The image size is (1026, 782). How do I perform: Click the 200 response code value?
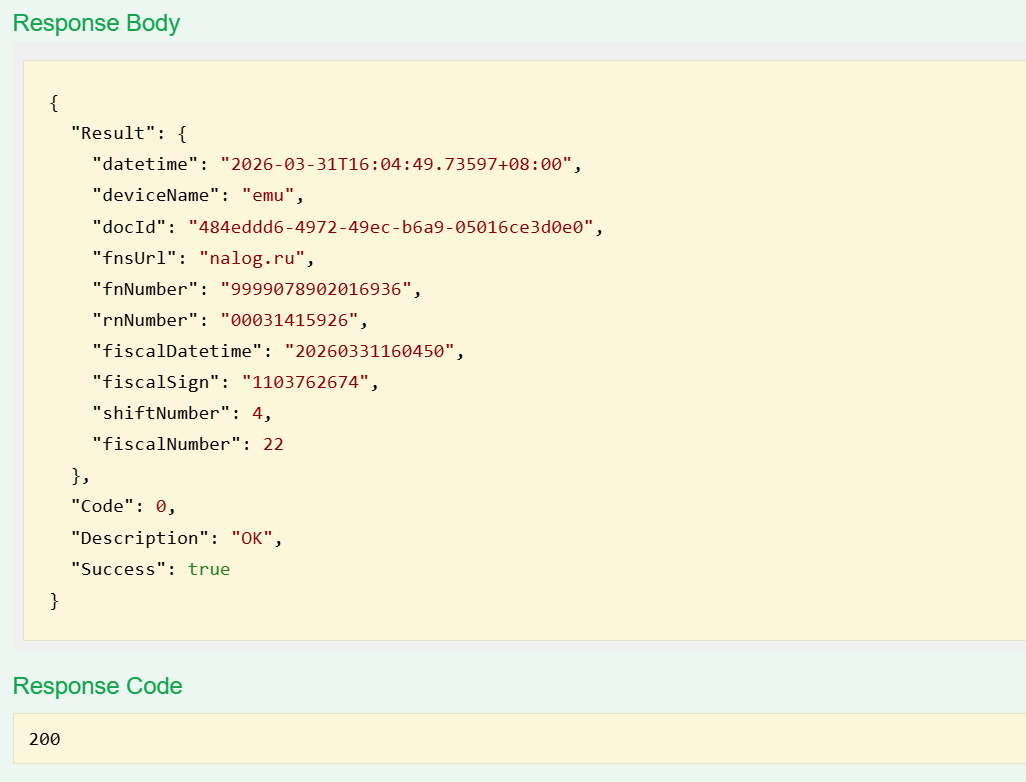click(44, 739)
